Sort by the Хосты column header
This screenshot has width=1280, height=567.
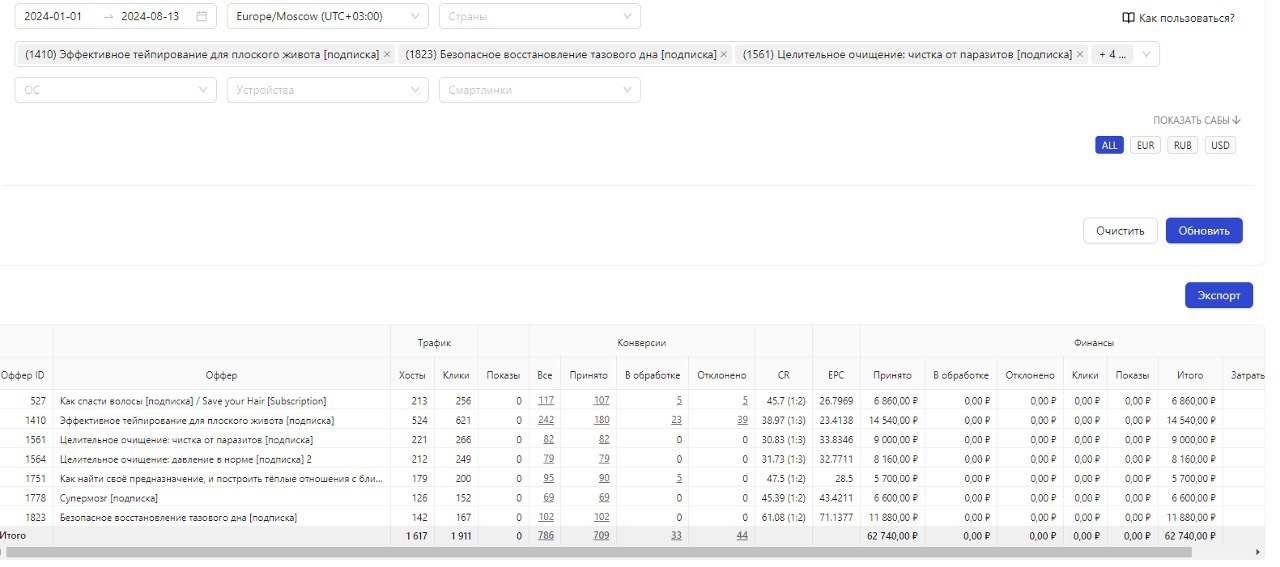412,375
